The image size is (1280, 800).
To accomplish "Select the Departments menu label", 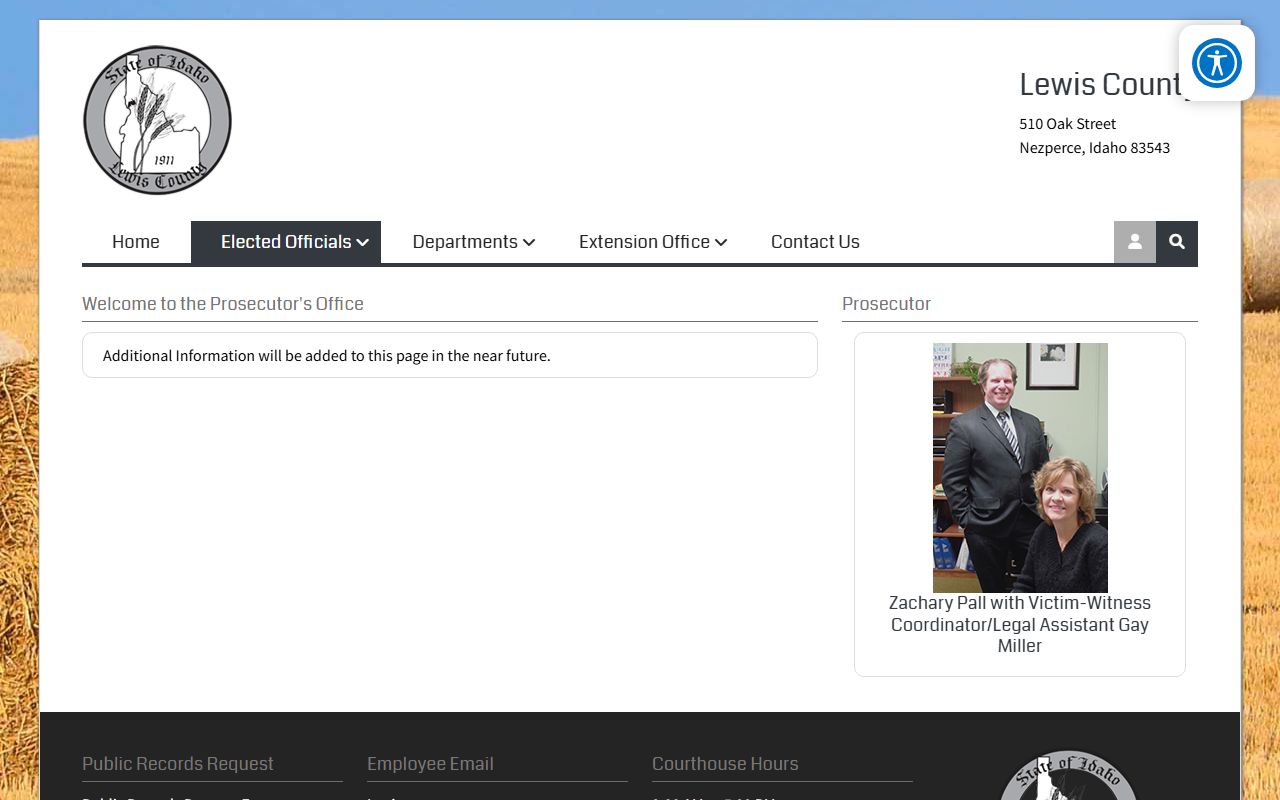I will (x=465, y=242).
